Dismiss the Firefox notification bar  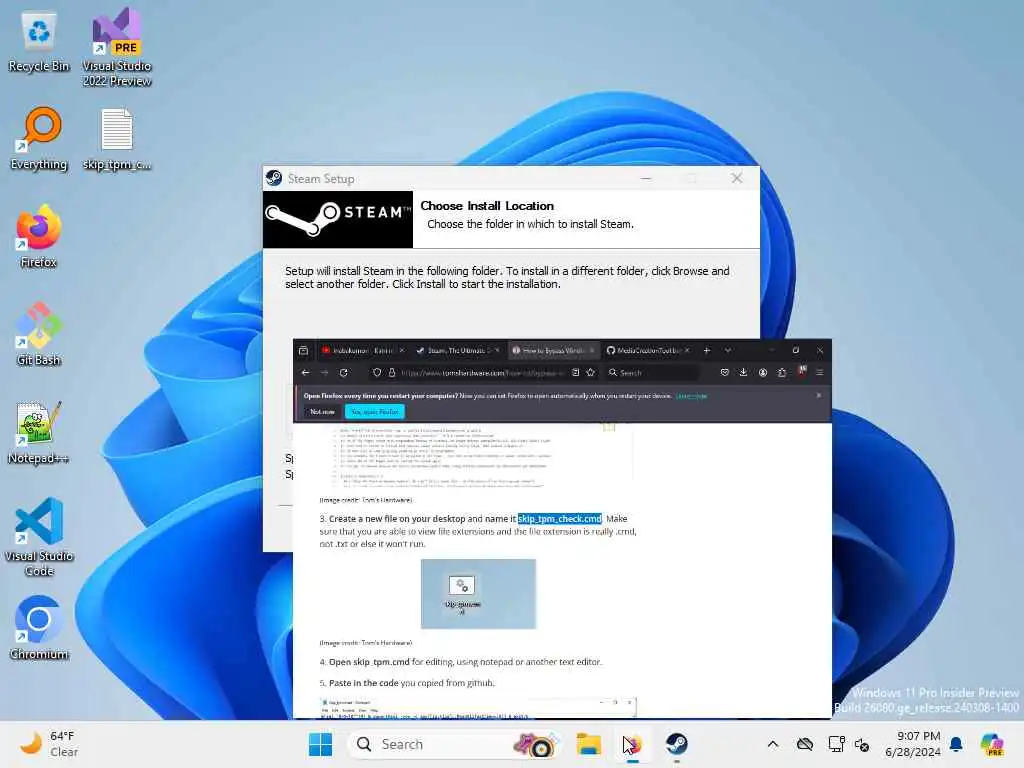tap(818, 395)
